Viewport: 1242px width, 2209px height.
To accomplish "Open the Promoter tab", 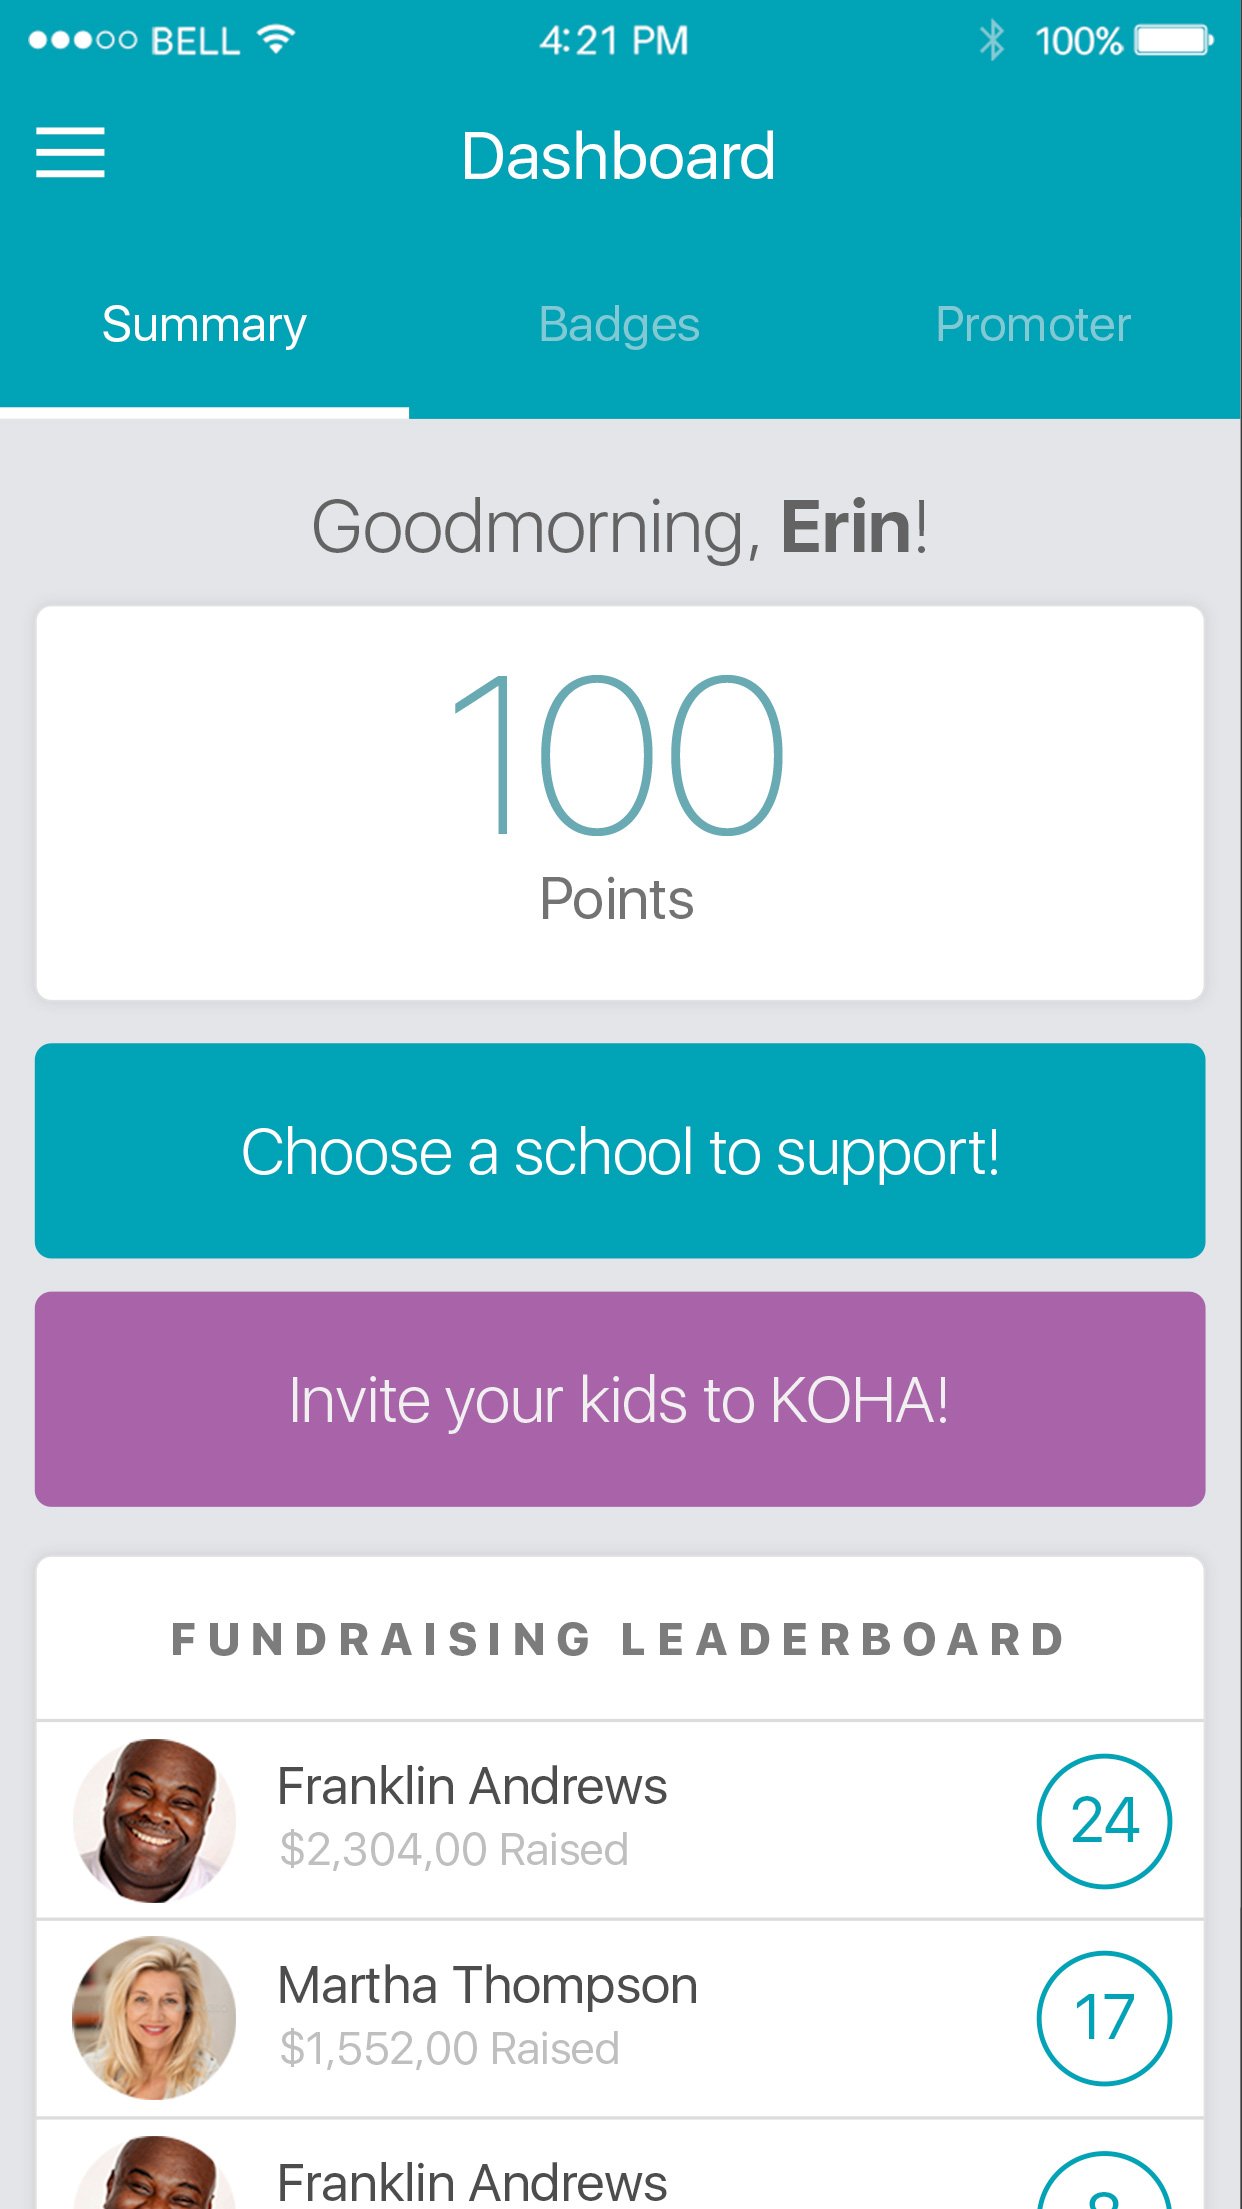I will 1033,325.
